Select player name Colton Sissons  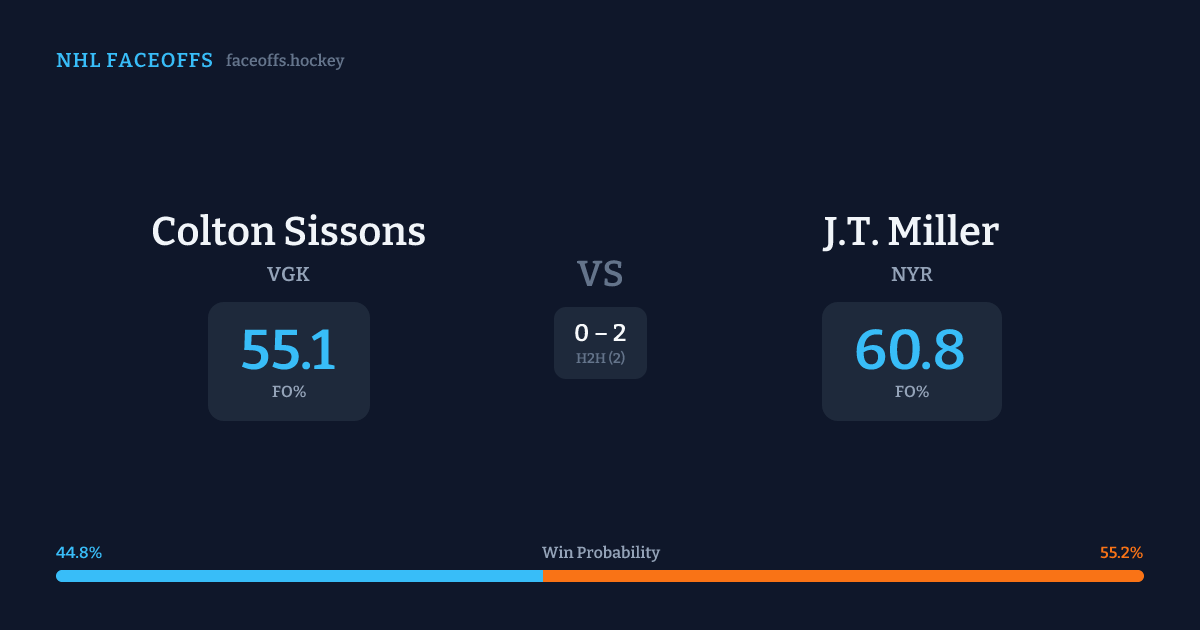[x=288, y=231]
